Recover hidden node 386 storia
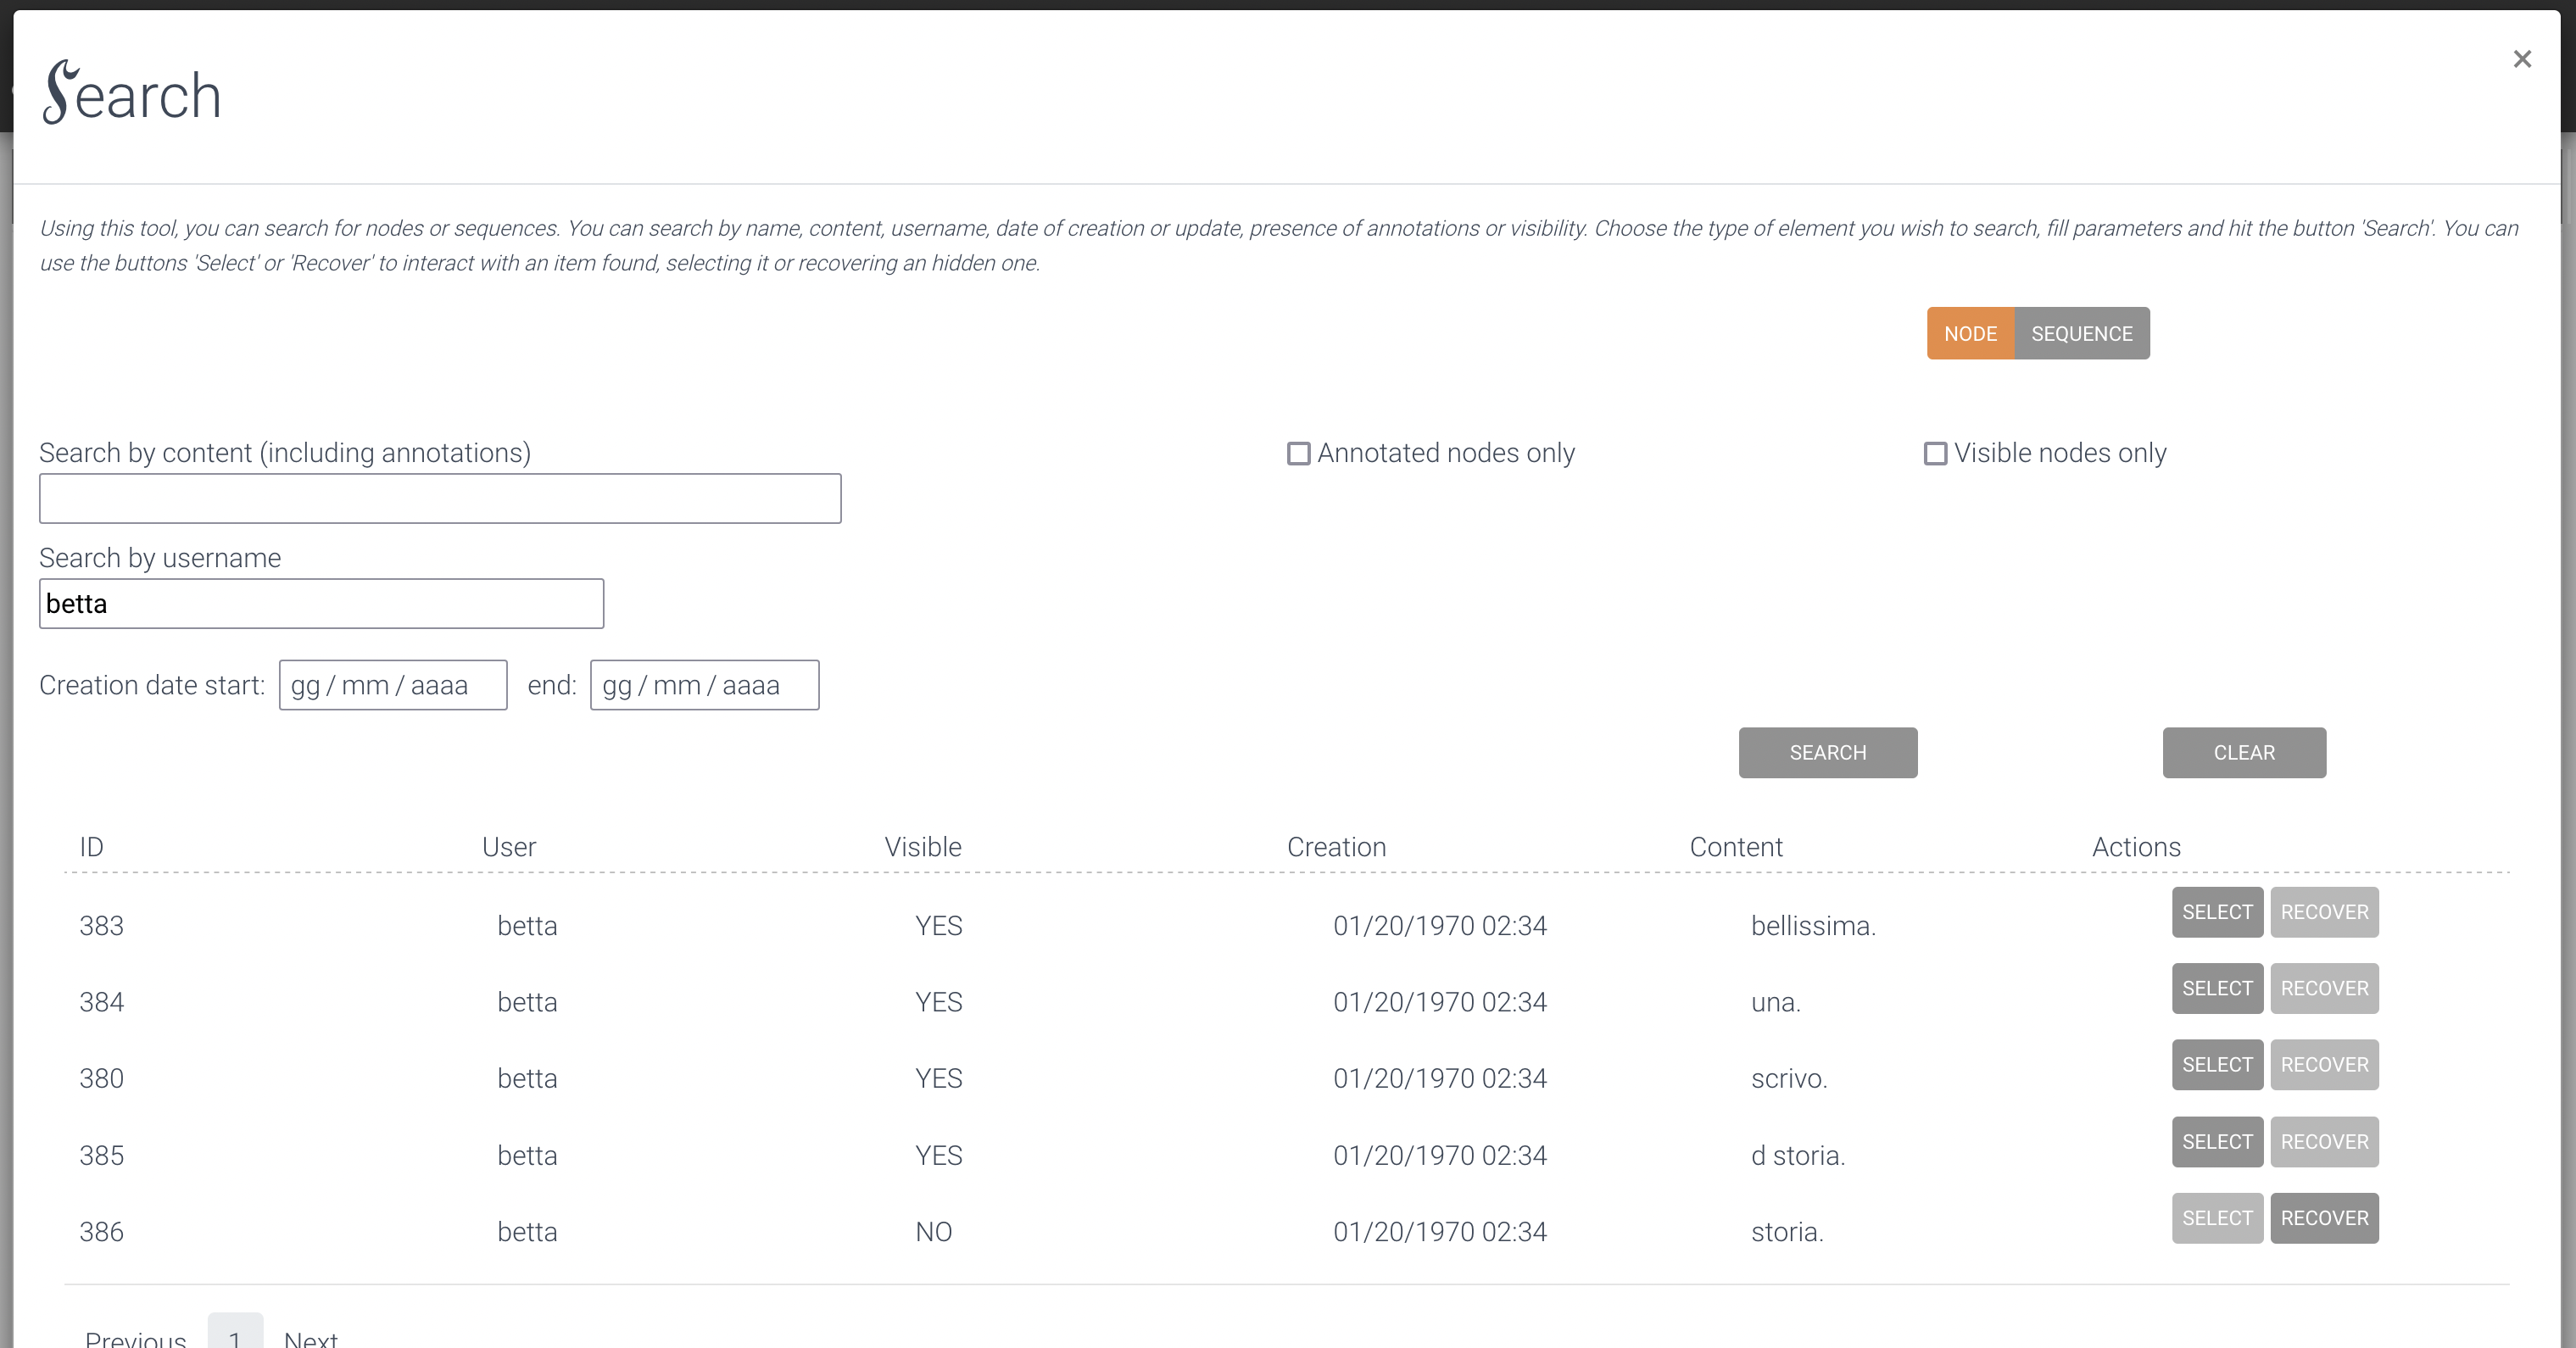This screenshot has height=1348, width=2576. [2323, 1218]
